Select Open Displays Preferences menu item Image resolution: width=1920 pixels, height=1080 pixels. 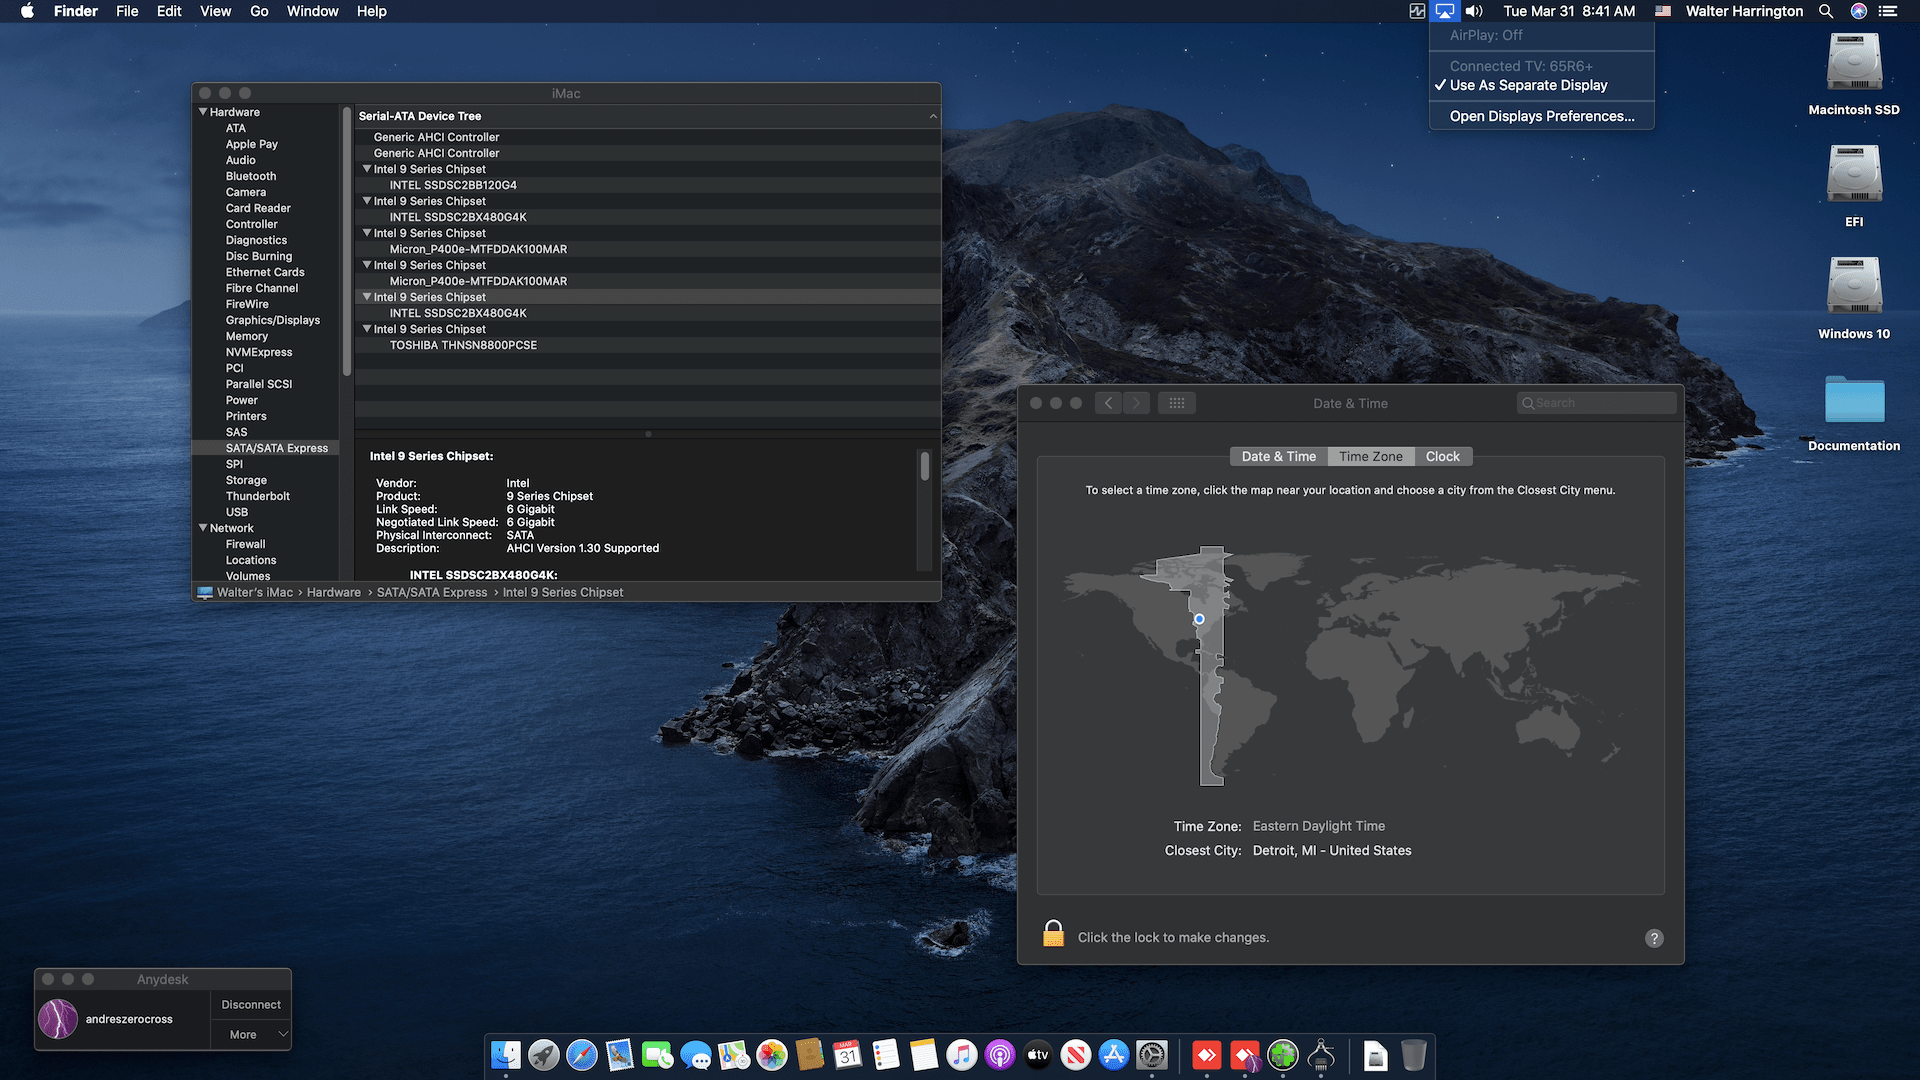(x=1541, y=116)
